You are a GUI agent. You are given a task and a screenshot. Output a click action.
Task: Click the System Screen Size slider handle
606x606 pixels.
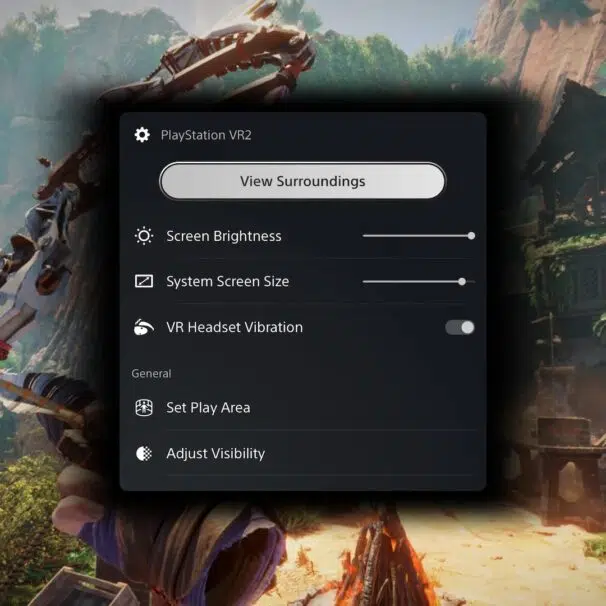[x=462, y=282]
